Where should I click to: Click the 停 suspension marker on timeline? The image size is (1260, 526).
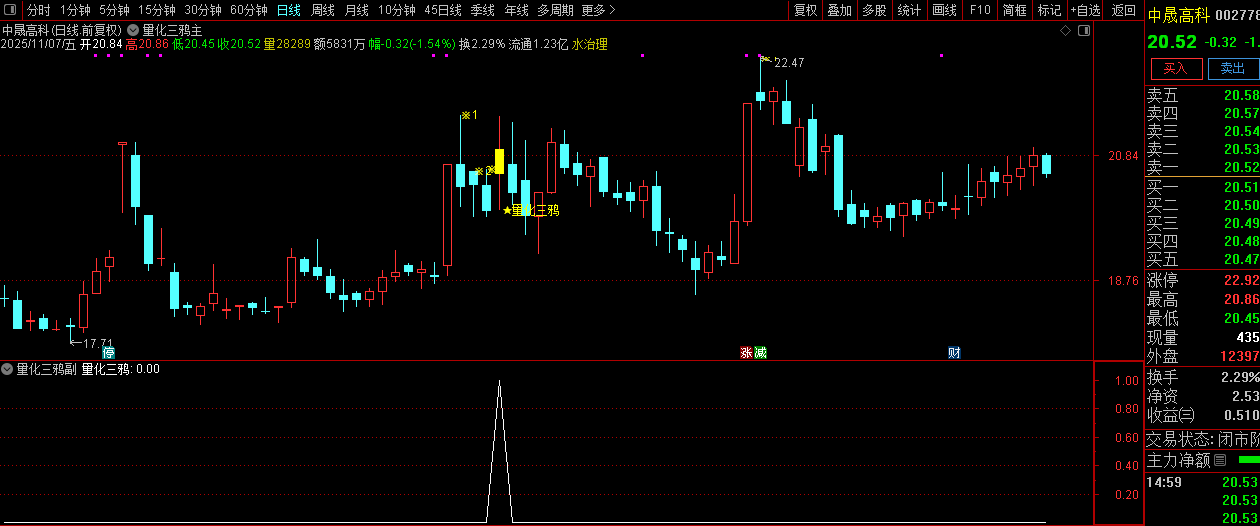108,352
